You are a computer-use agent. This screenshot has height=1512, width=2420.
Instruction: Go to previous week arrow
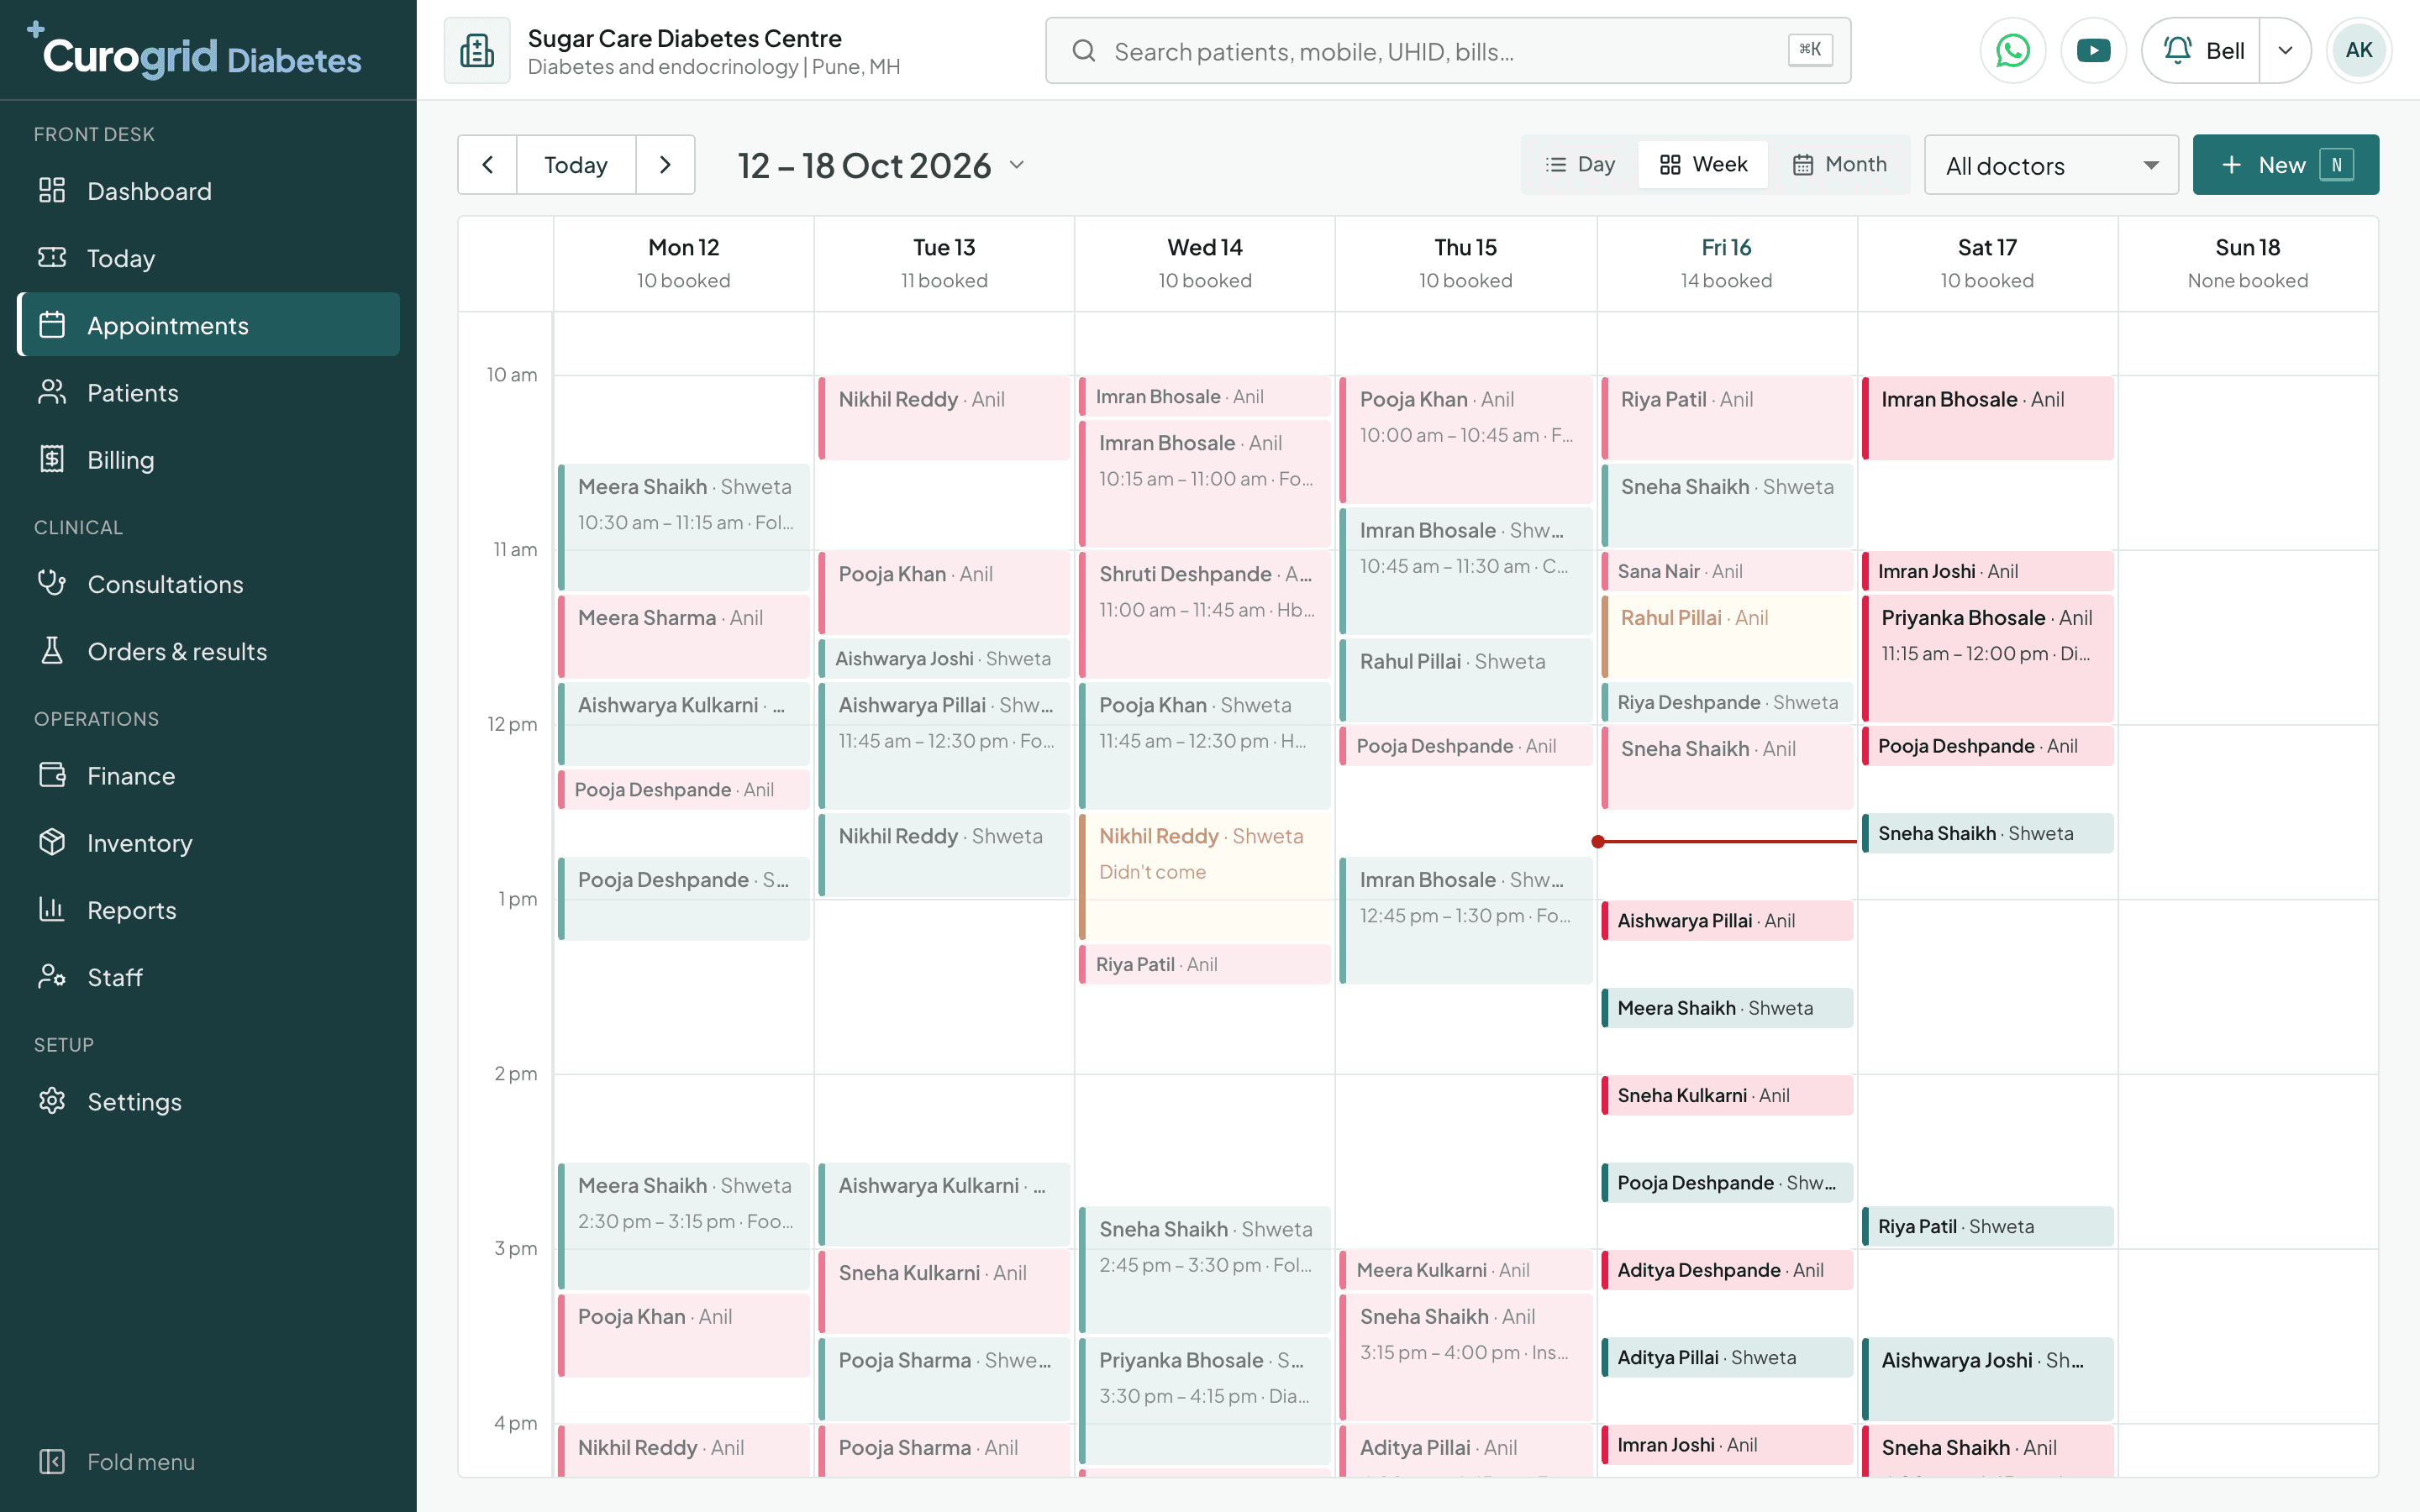(488, 164)
